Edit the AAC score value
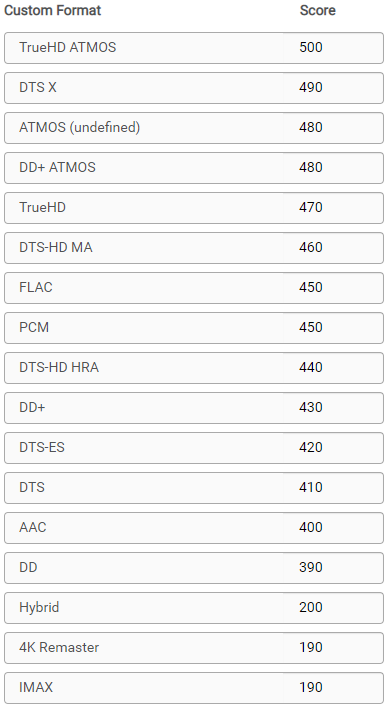 click(333, 527)
